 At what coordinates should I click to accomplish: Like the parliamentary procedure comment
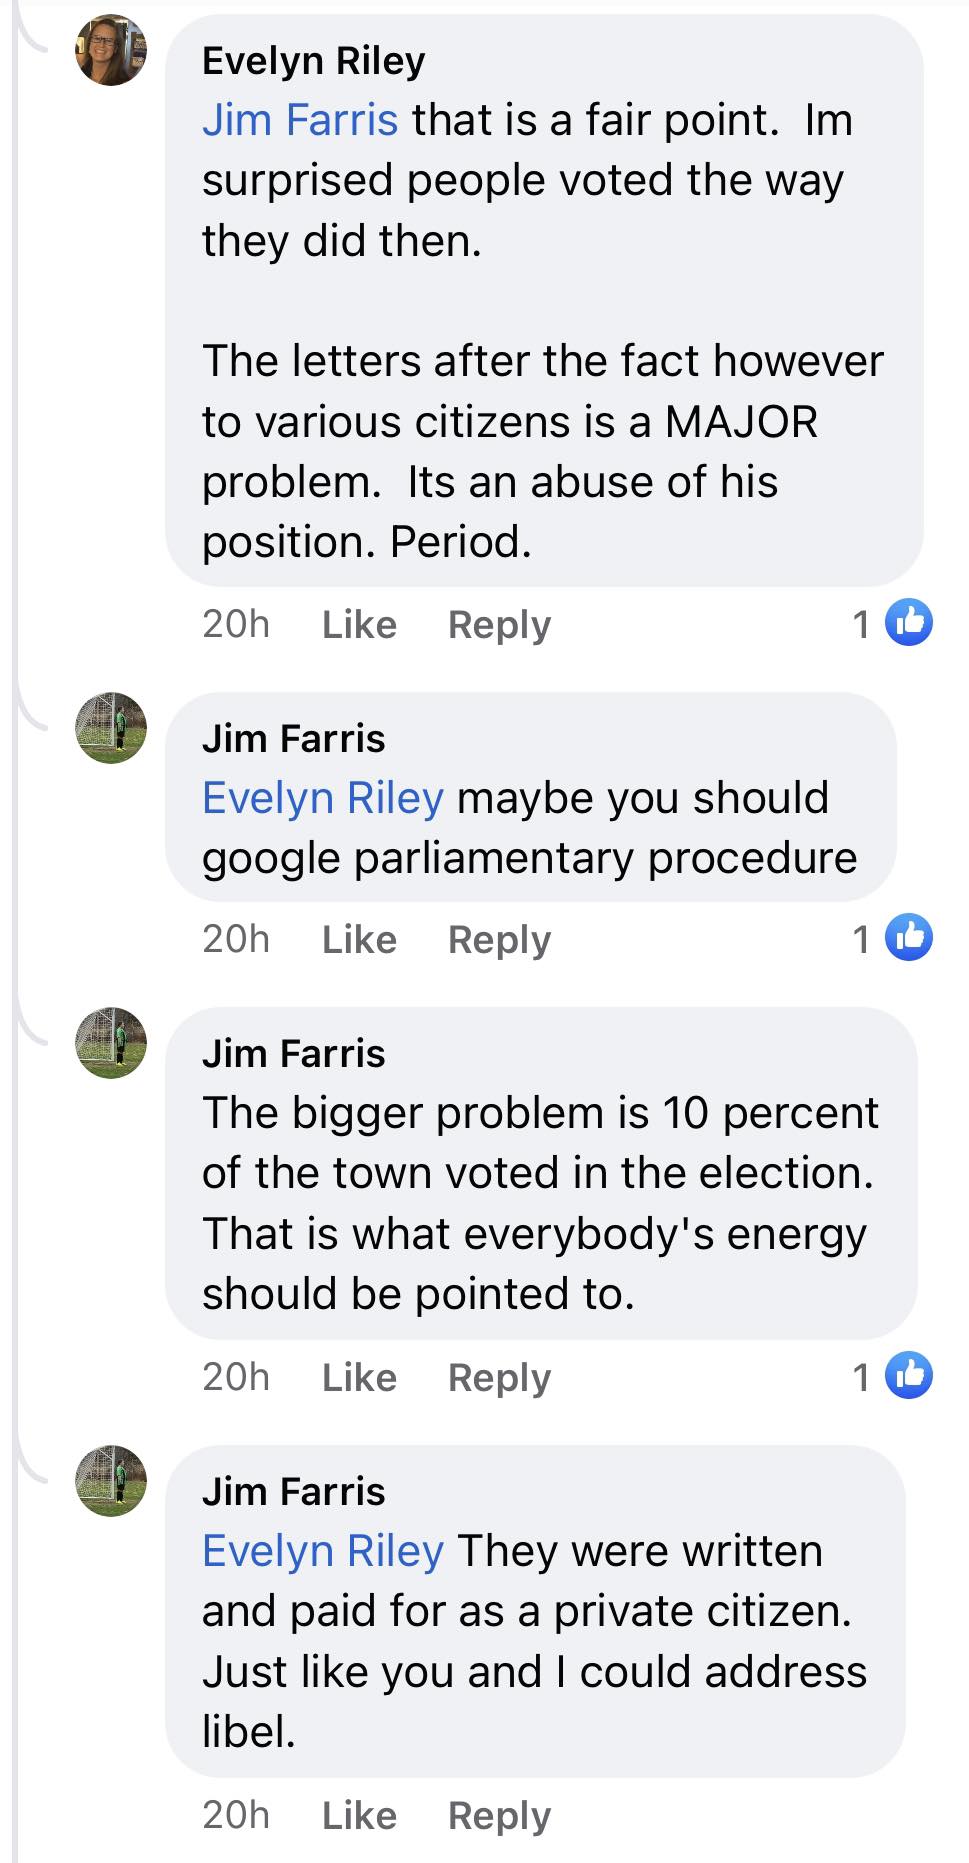point(359,940)
